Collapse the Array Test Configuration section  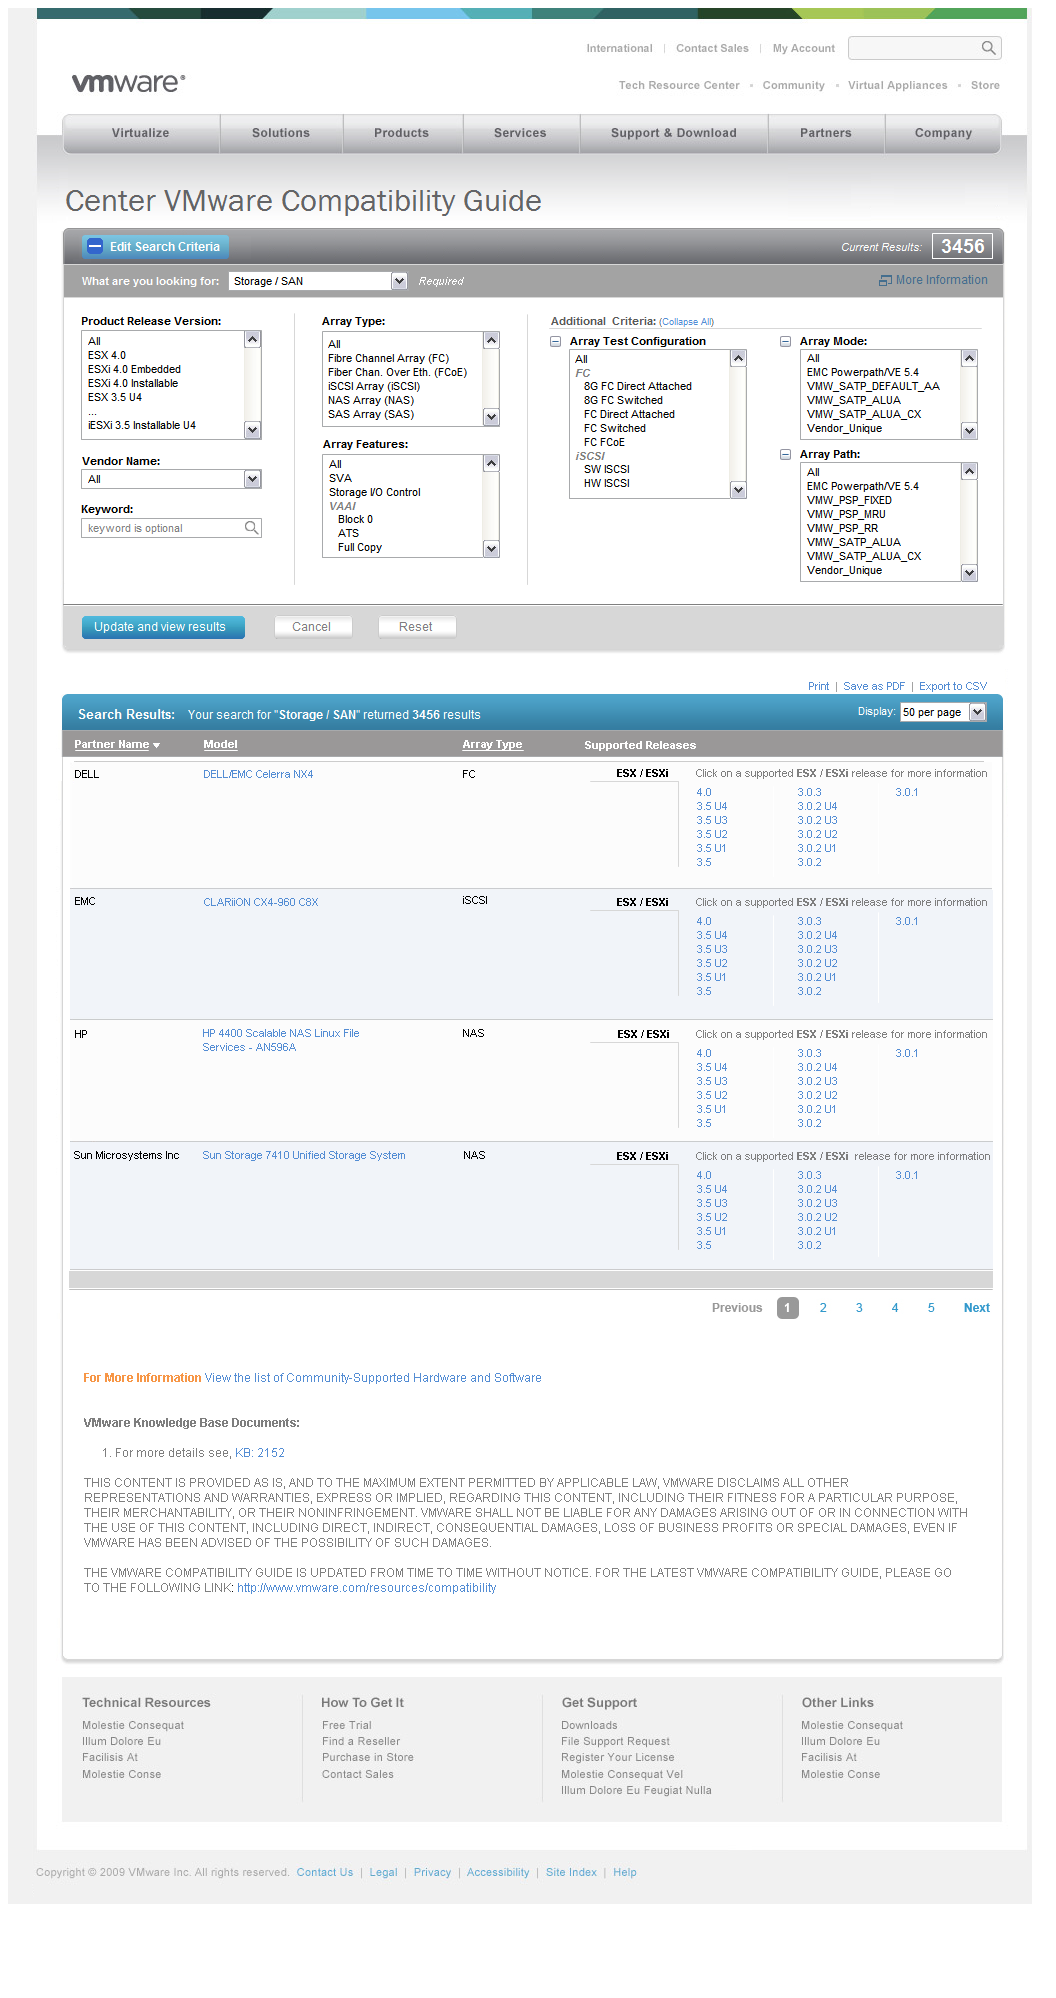(x=556, y=342)
